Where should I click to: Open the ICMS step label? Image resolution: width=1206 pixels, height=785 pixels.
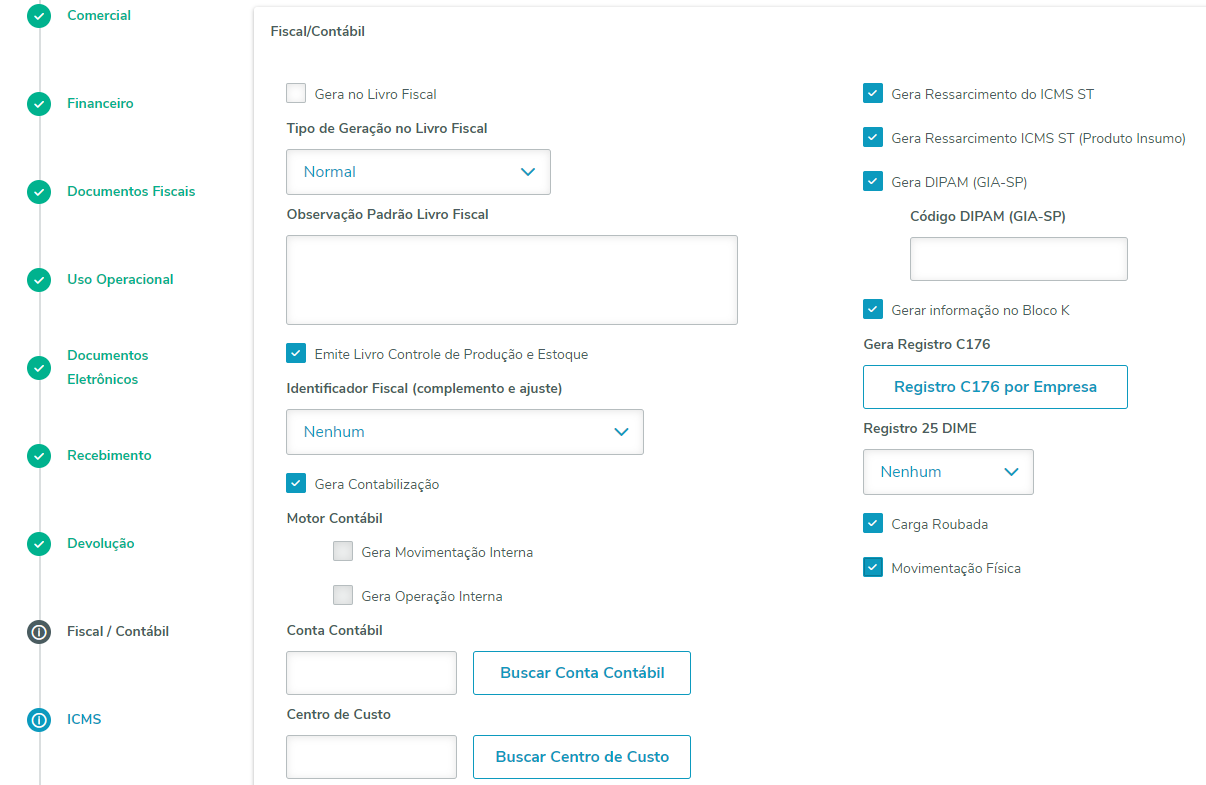84,720
